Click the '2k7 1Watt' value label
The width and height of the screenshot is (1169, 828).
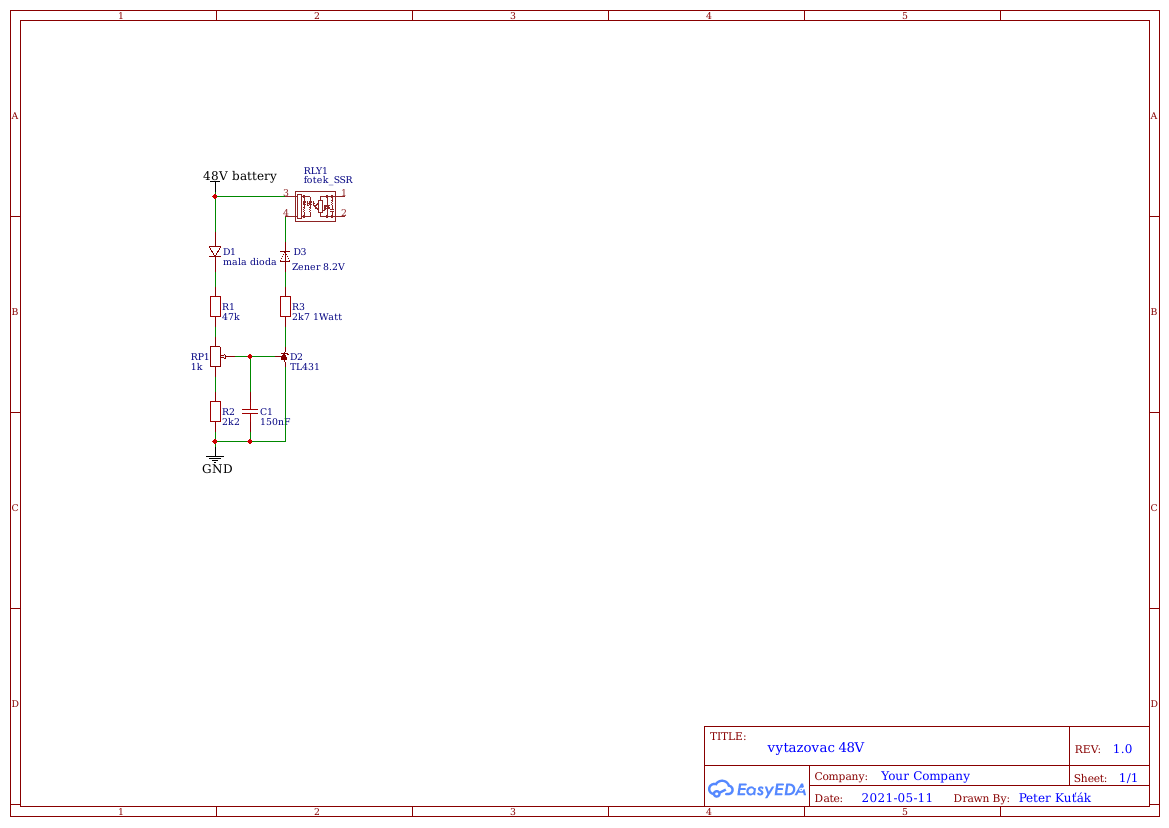point(317,317)
